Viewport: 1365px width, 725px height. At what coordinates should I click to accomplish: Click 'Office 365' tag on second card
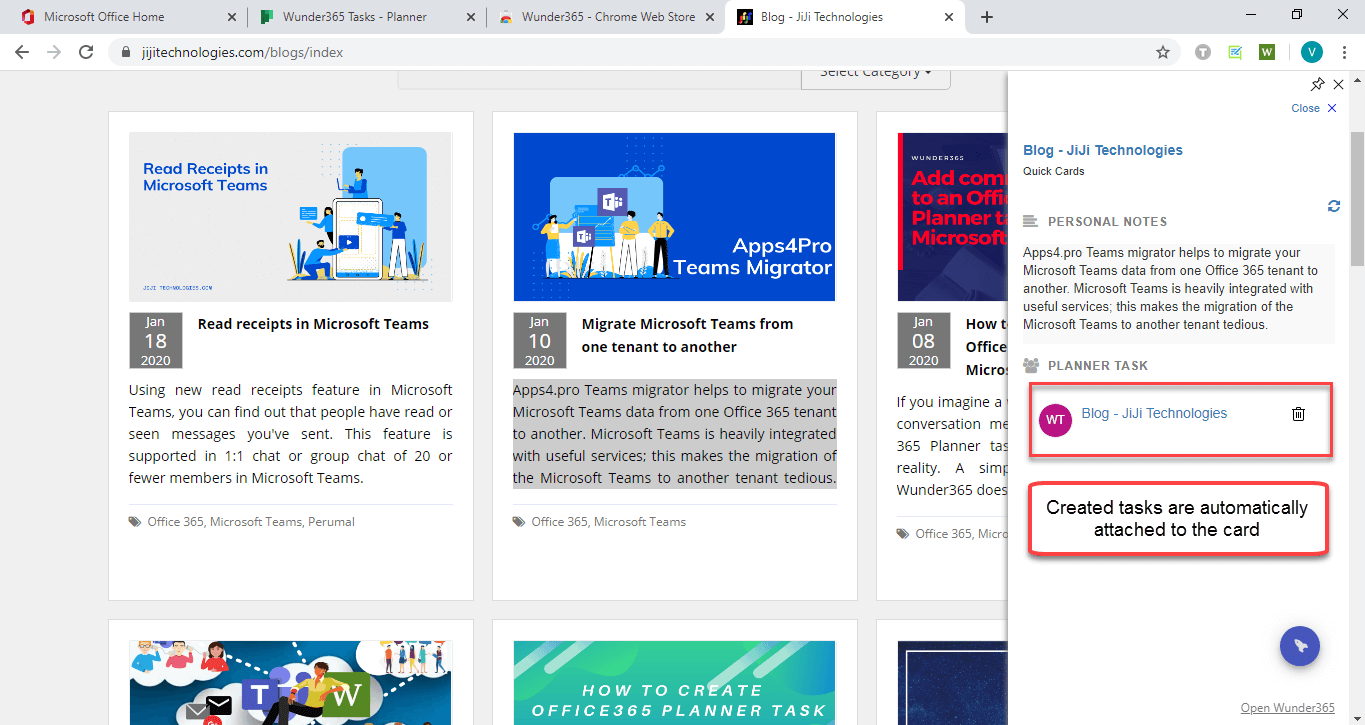point(560,522)
